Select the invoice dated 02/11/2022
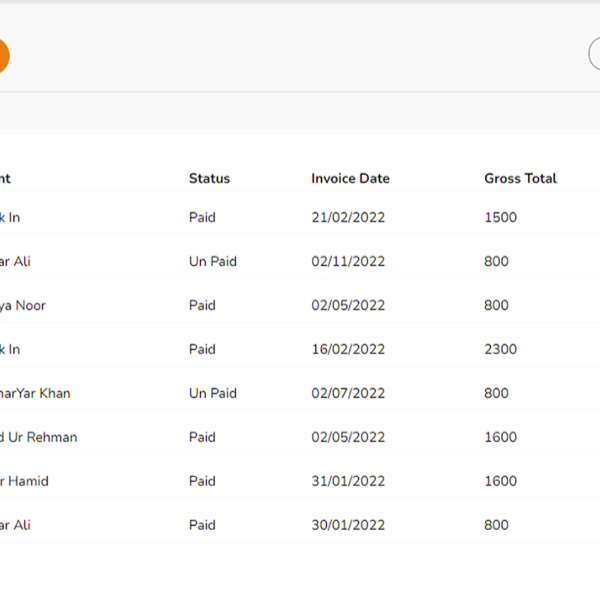 pos(347,261)
